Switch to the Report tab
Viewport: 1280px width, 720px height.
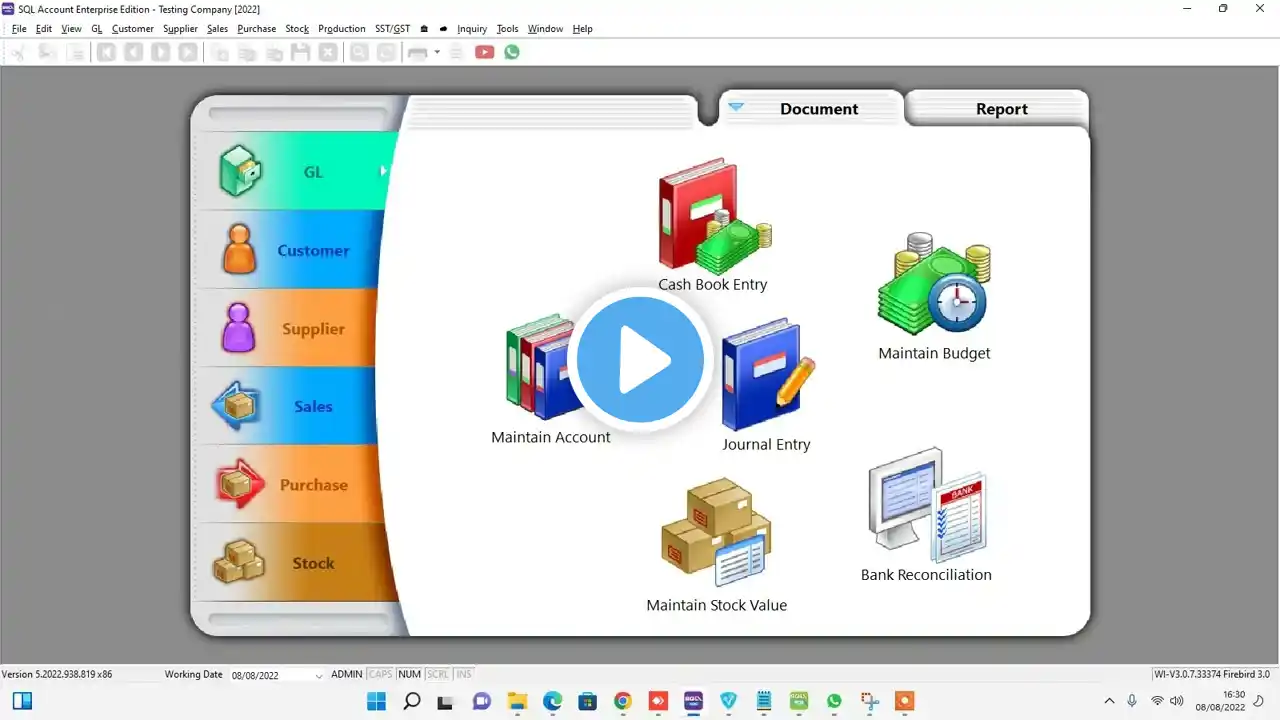point(1001,109)
